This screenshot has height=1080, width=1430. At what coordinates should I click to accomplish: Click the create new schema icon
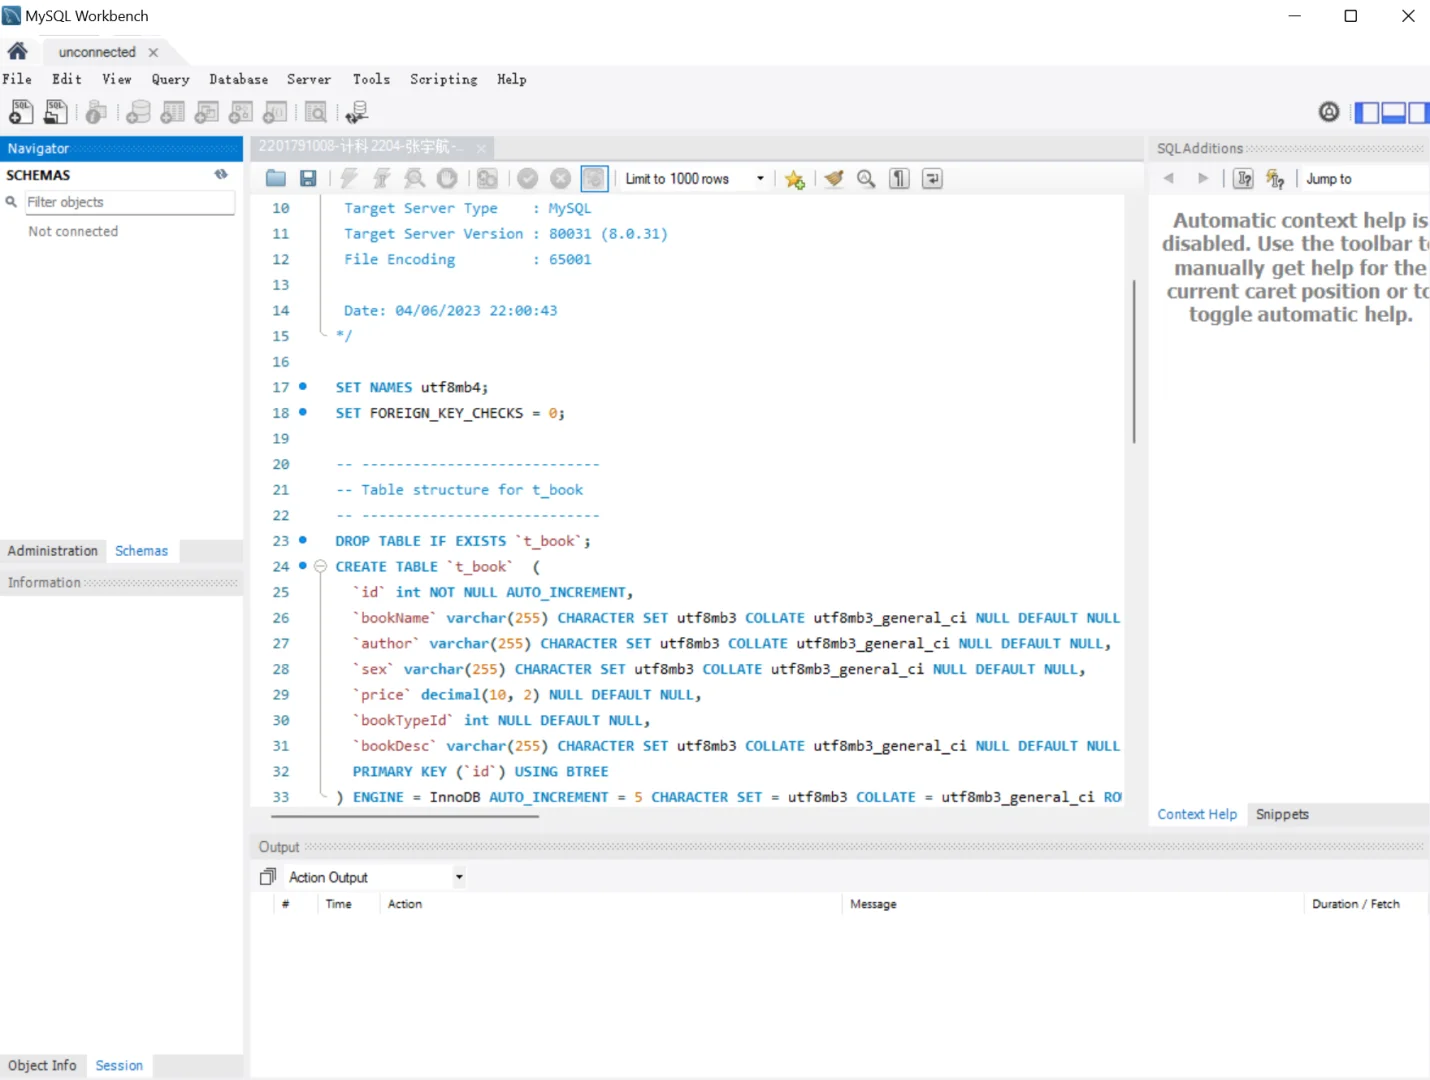[138, 112]
